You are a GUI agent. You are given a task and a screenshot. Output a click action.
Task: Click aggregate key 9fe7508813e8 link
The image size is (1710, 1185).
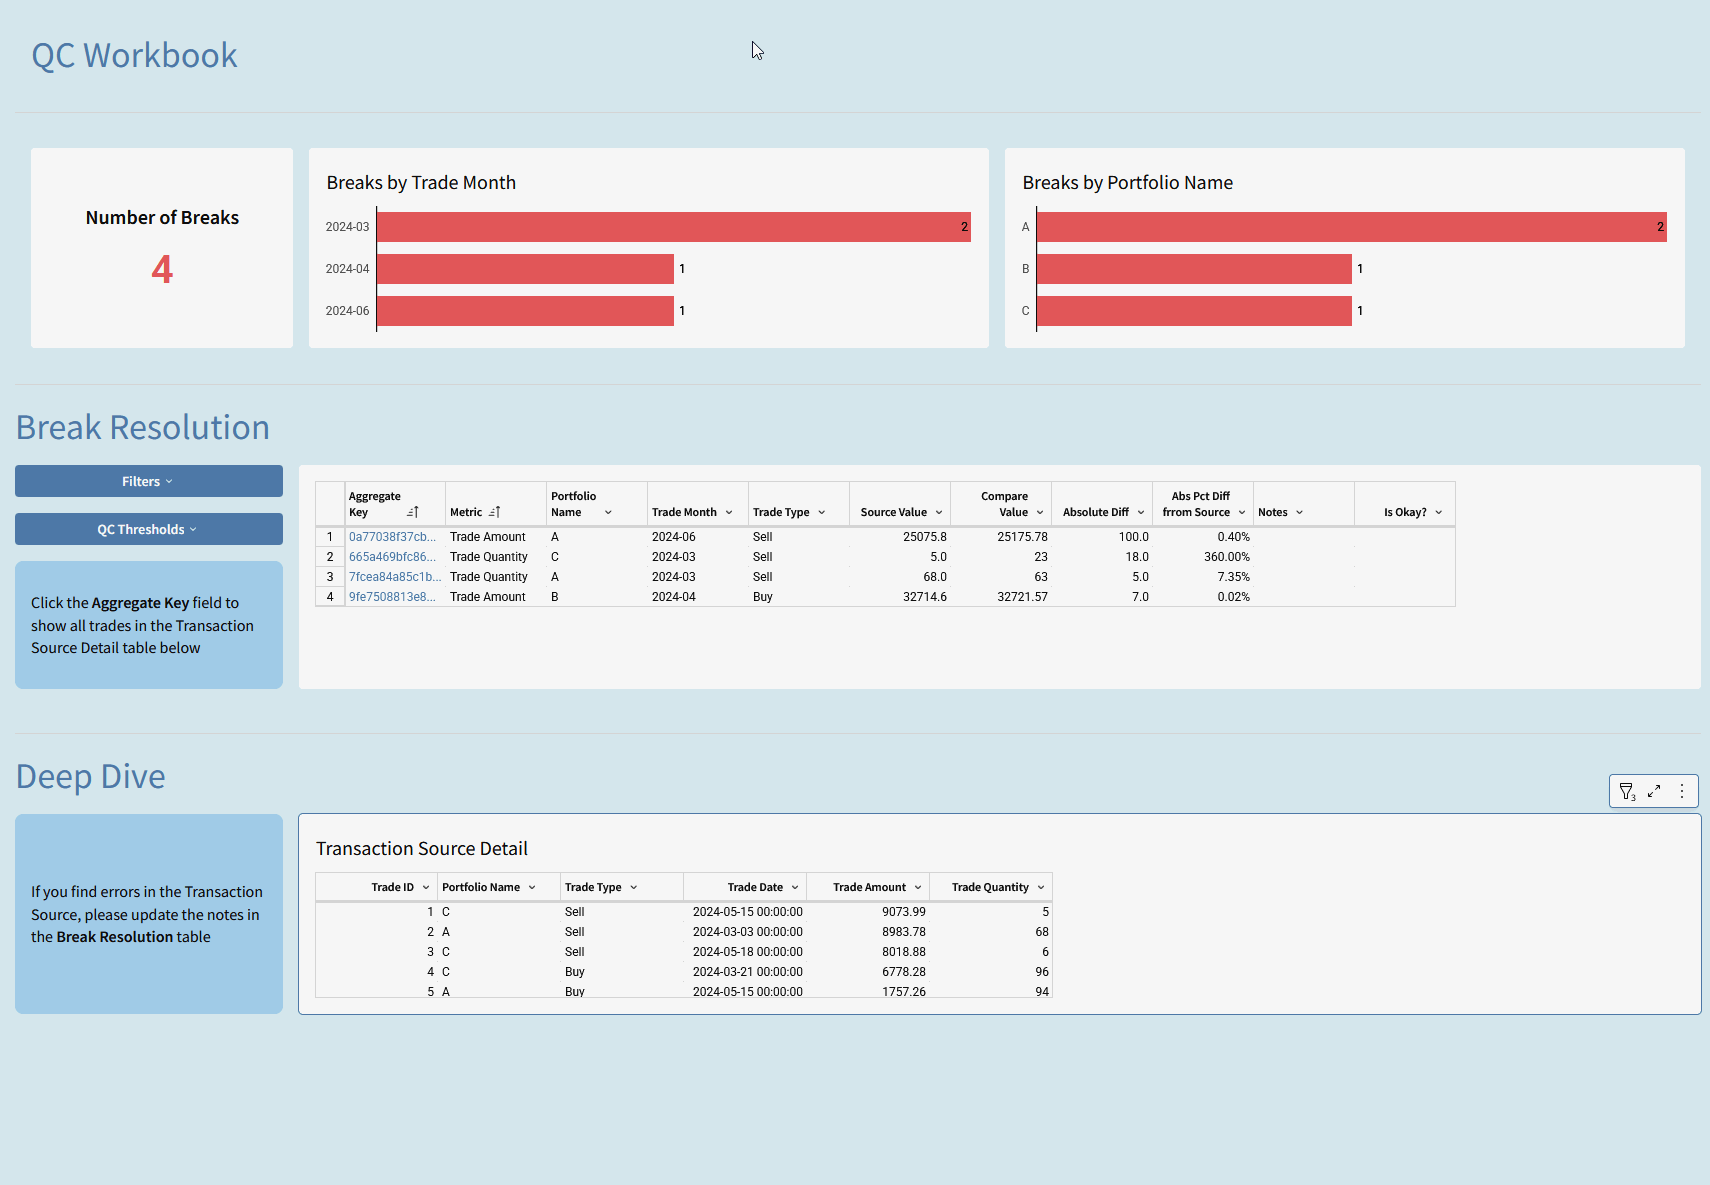[x=392, y=597]
